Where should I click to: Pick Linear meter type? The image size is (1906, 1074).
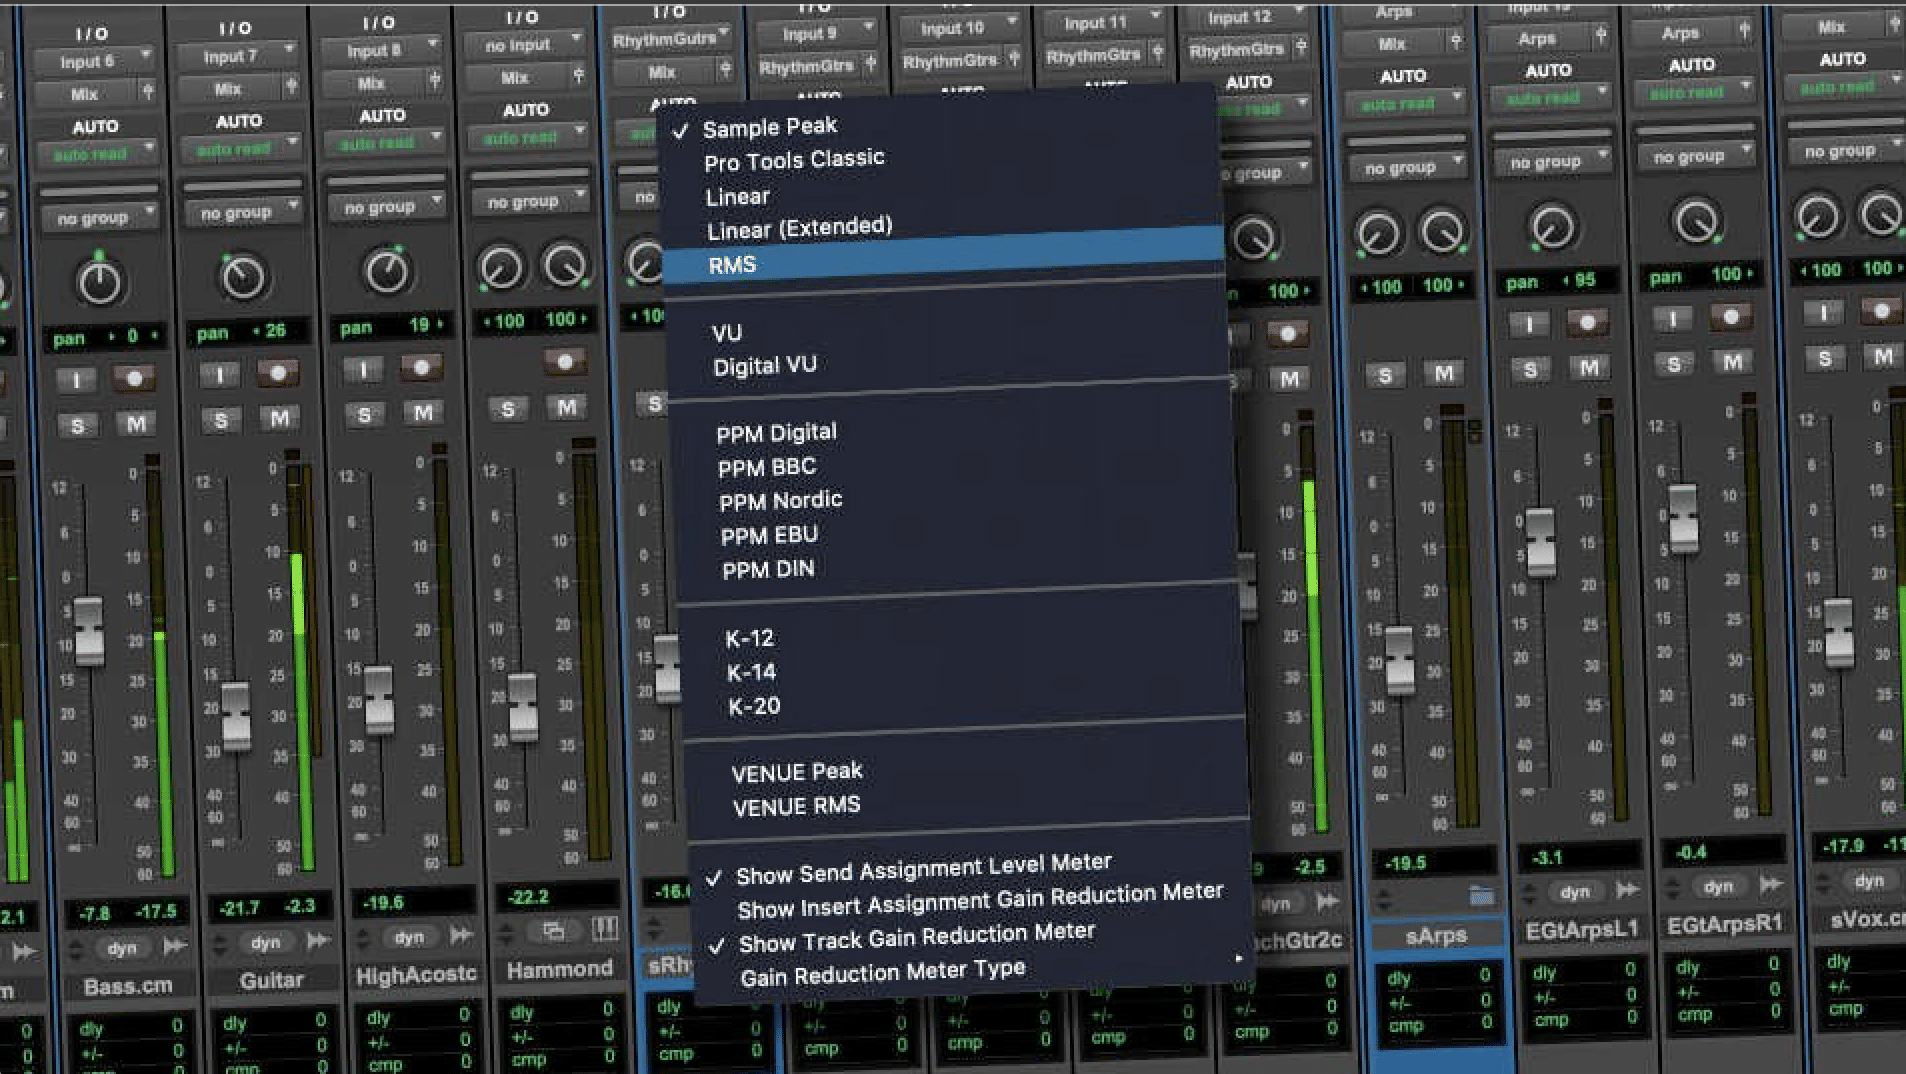pos(737,197)
